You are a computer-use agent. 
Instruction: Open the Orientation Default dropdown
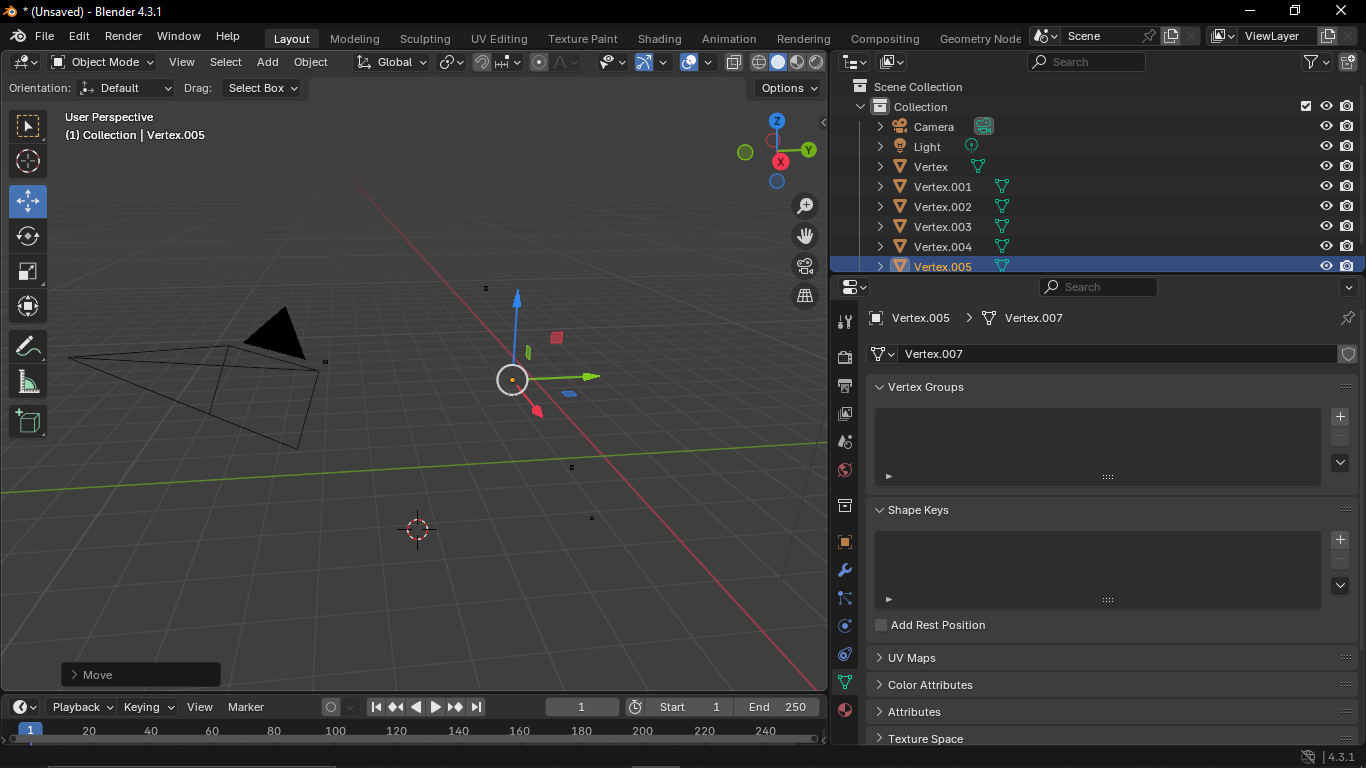(126, 88)
